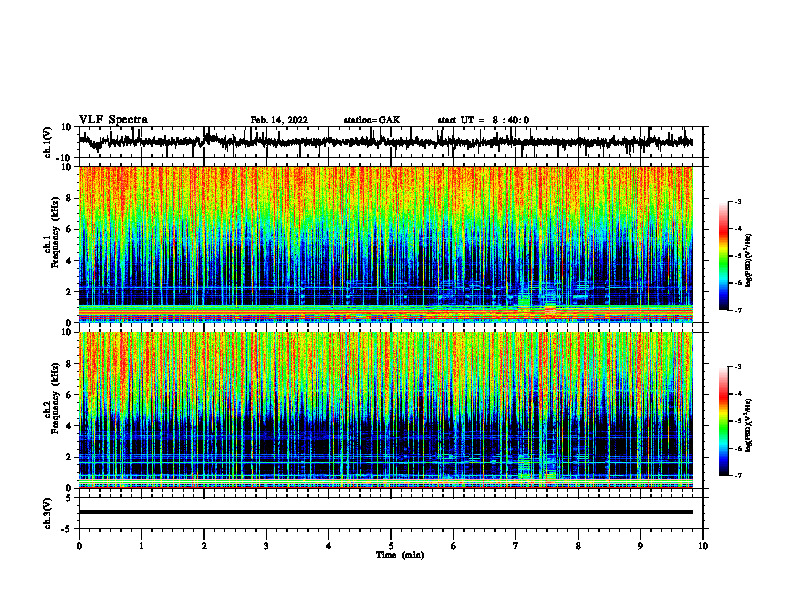The height and width of the screenshot is (612, 792).
Task: Click the "-4" tick on ch.2 color bar
Action: tap(738, 394)
